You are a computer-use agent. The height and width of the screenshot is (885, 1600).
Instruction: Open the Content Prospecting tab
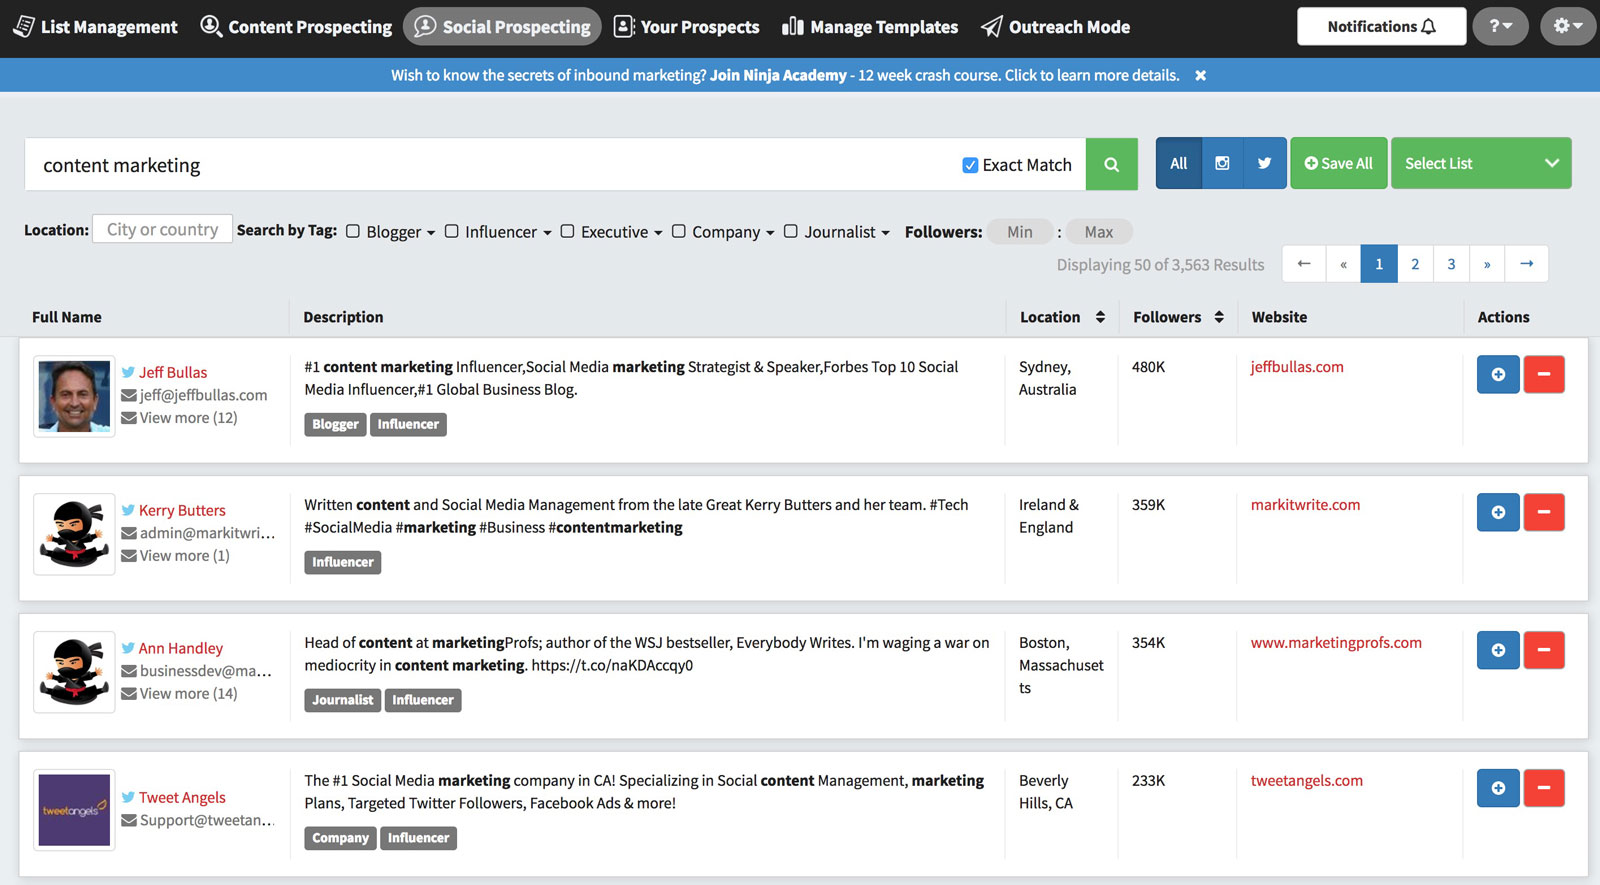pos(296,27)
